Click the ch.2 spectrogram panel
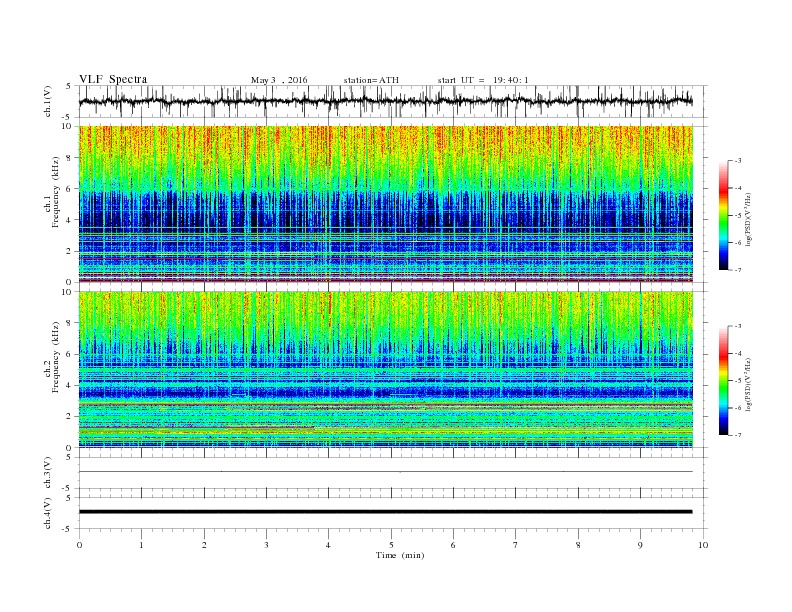792x612 pixels. pyautogui.click(x=386, y=370)
